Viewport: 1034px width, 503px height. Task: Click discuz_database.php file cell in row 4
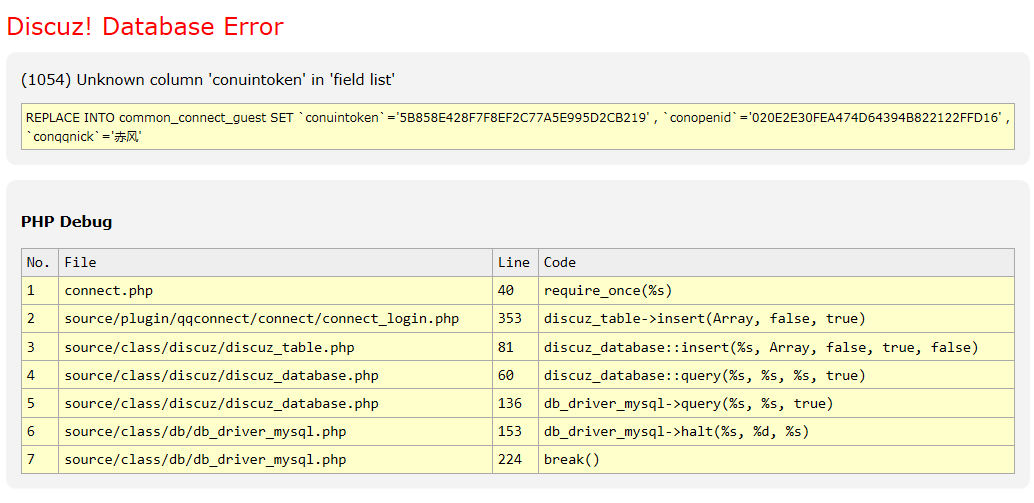point(221,375)
